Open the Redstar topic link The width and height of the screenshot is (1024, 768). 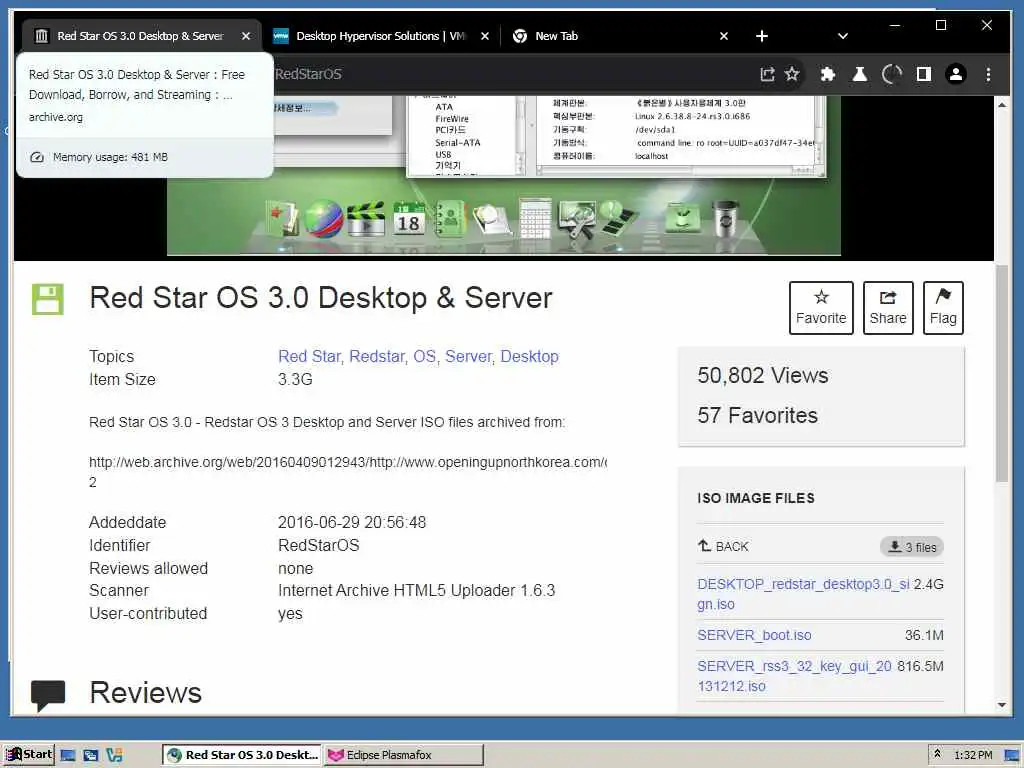(x=377, y=357)
